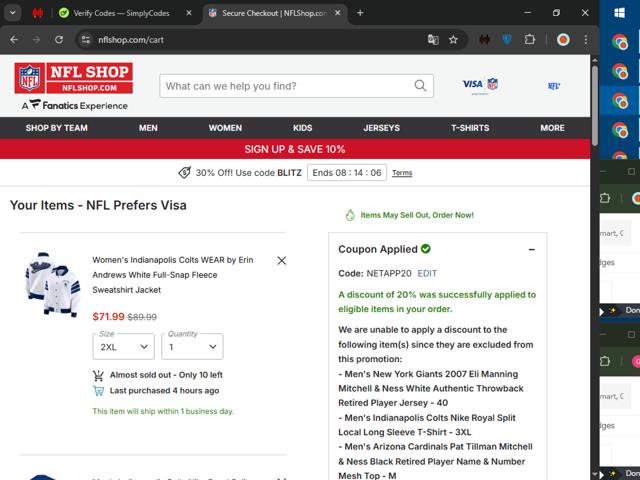
Task: Click EDIT next to coupon code
Action: 427,273
